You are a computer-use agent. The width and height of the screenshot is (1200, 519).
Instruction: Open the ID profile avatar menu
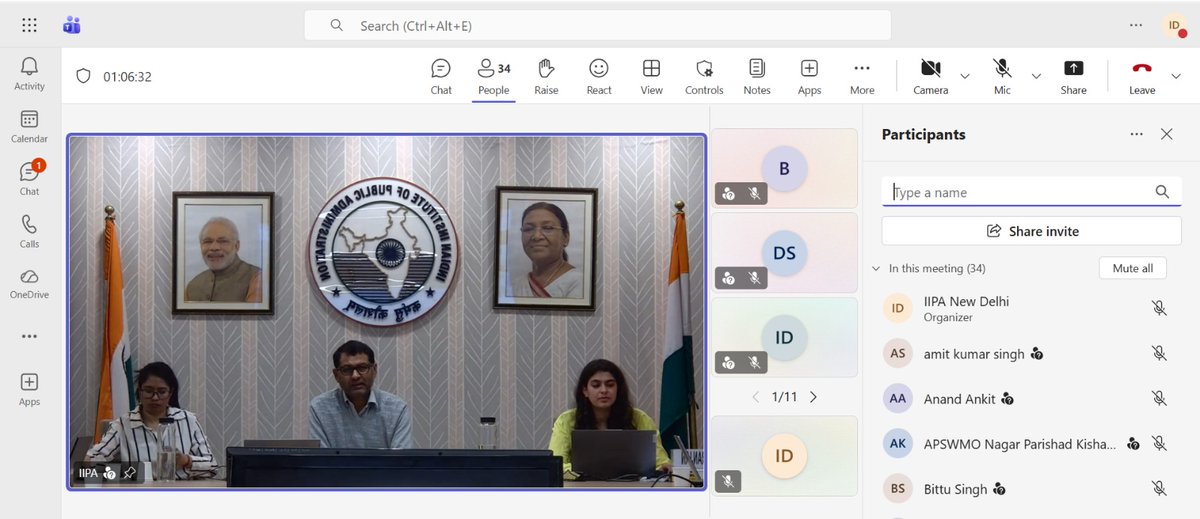point(1173,25)
